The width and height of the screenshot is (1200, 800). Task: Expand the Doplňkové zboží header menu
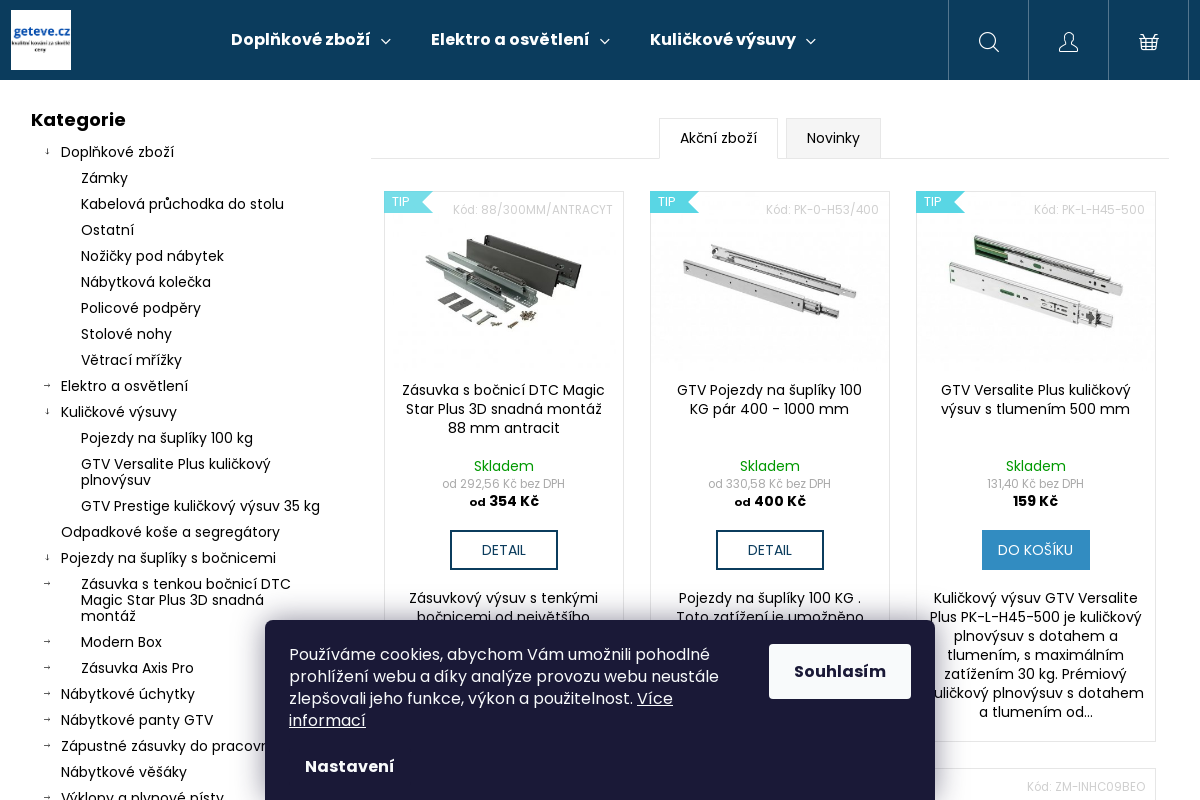click(x=310, y=40)
